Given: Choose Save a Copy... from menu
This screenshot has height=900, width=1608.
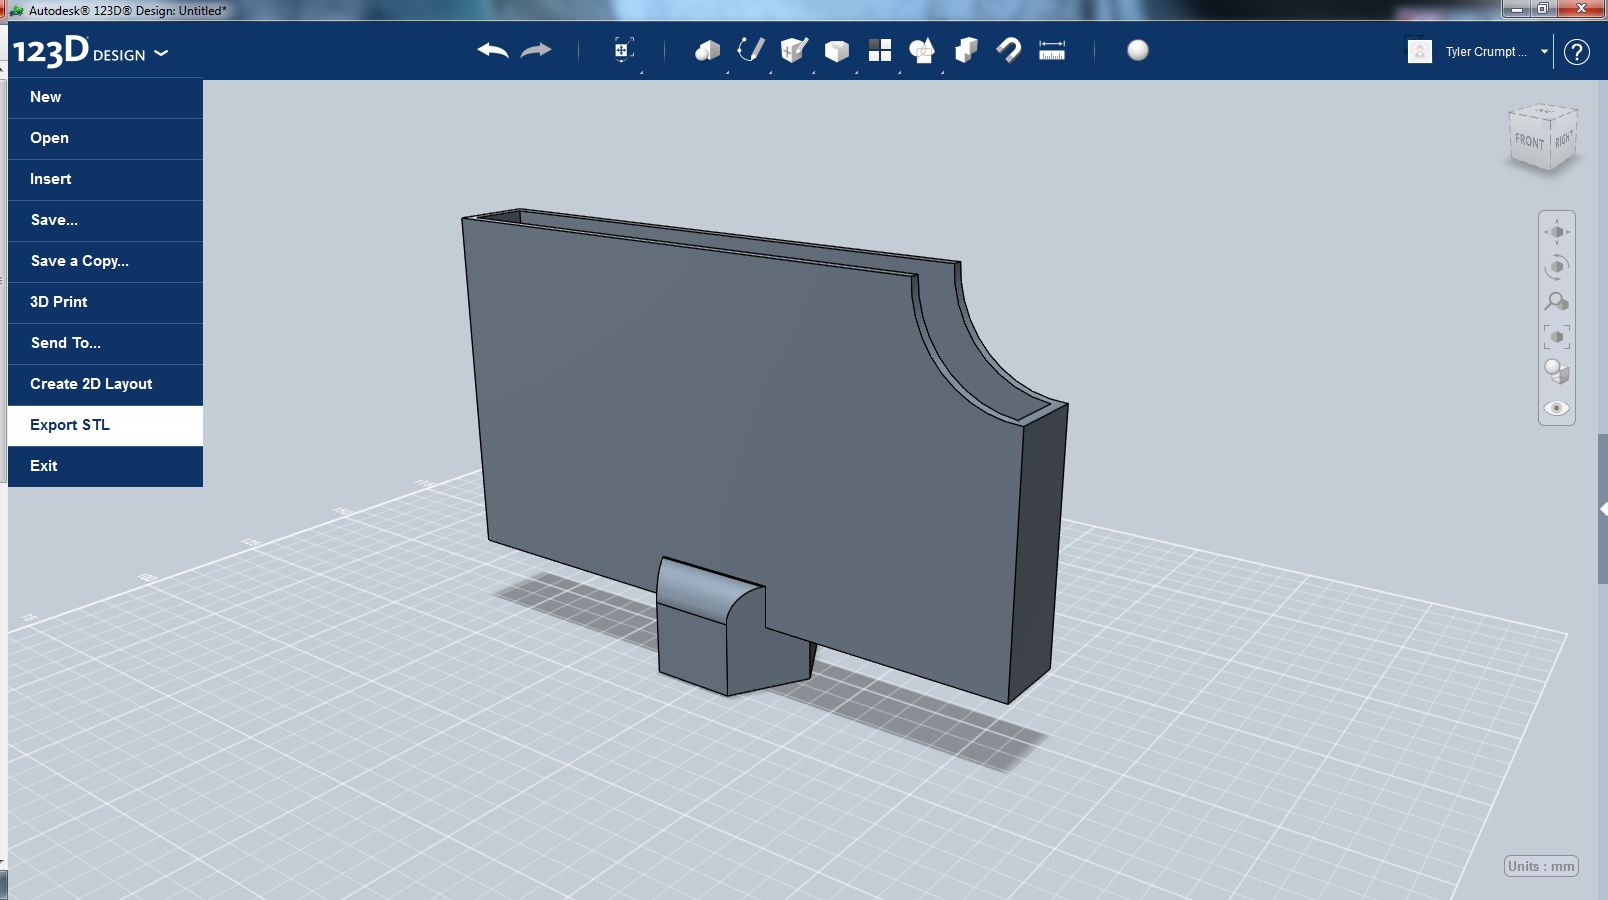Looking at the screenshot, I should [x=105, y=262].
